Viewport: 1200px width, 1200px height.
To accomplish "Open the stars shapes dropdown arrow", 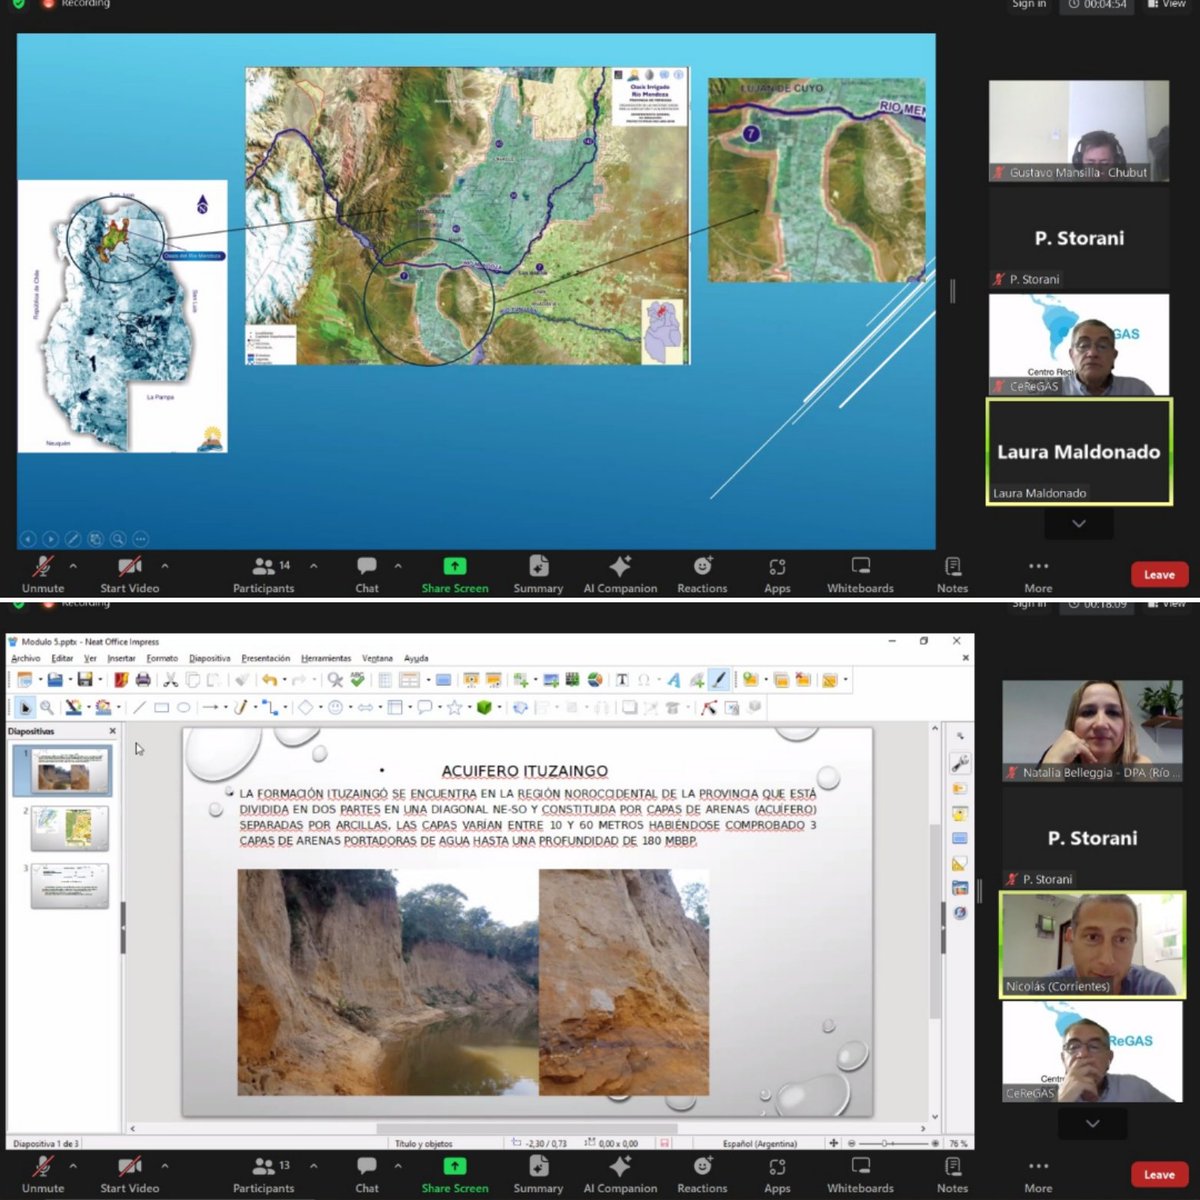I will coord(470,707).
